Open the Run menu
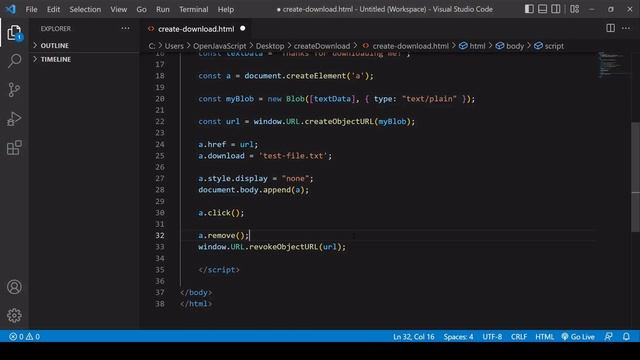Image resolution: width=640 pixels, height=360 pixels. click(162, 9)
